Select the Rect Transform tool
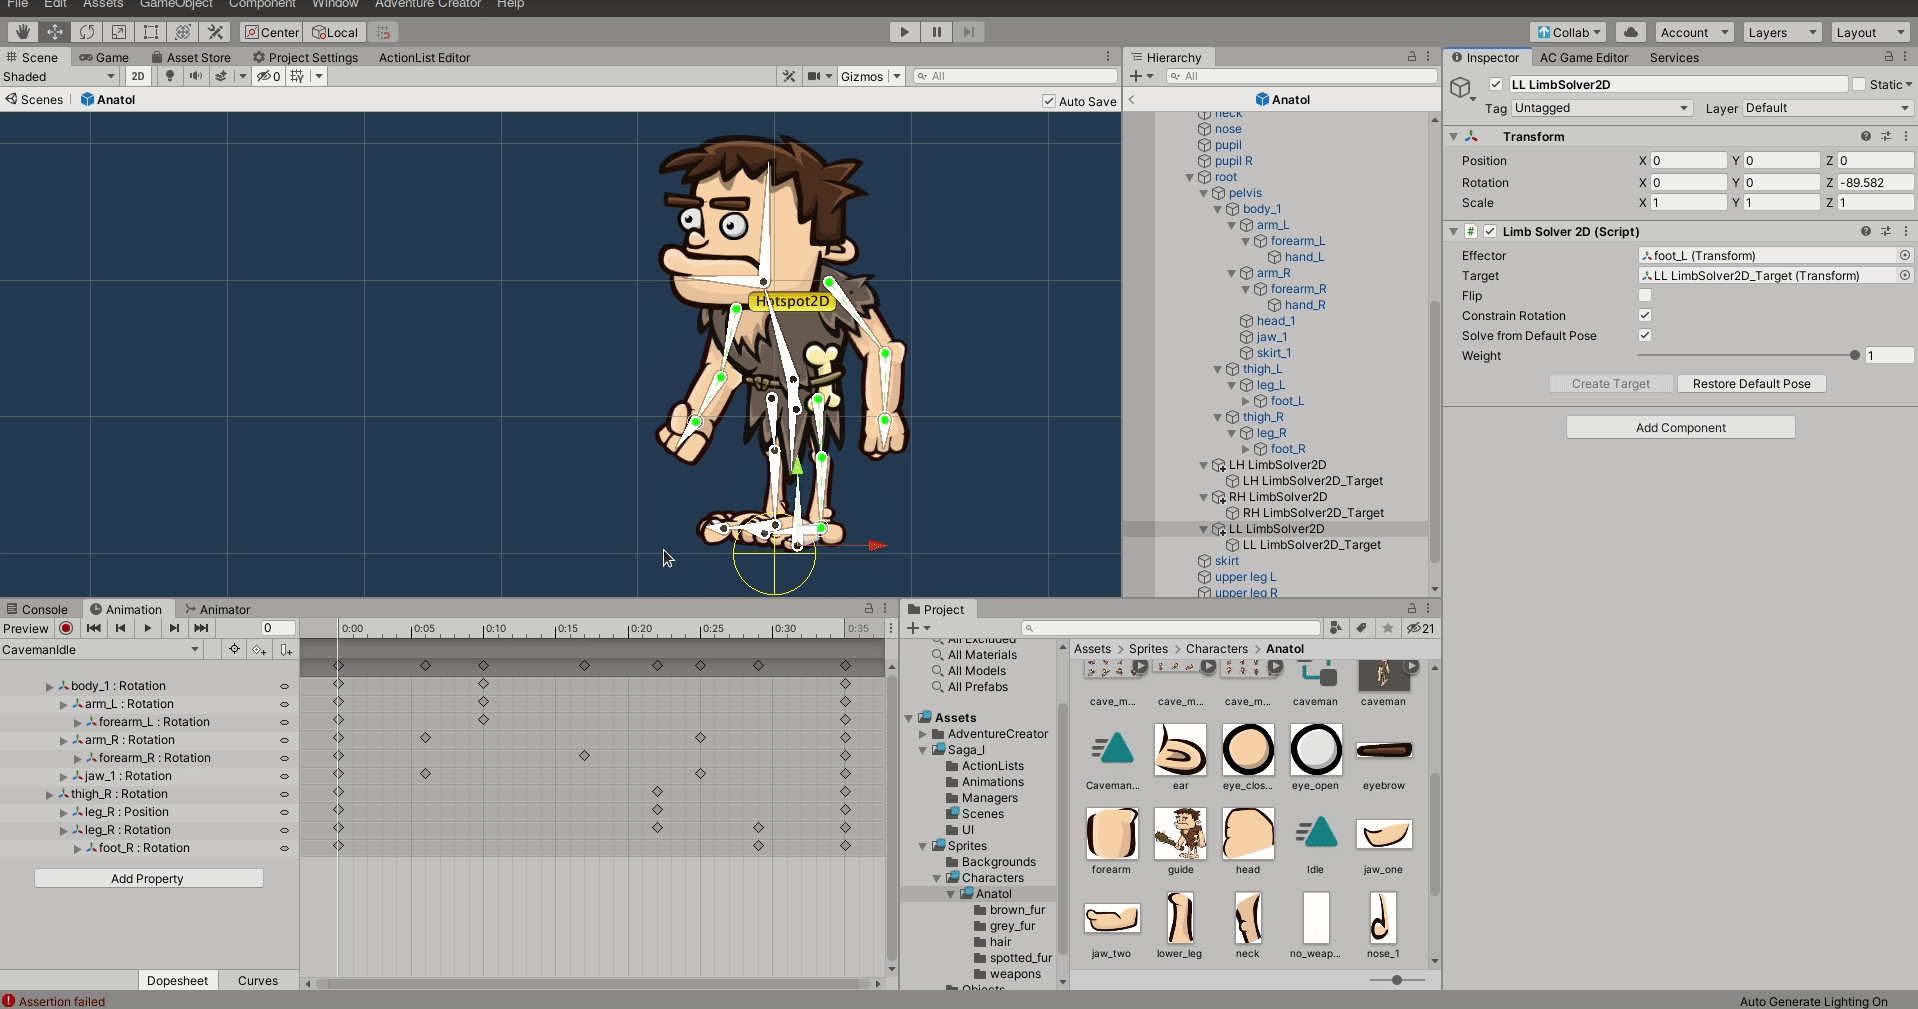 tap(151, 32)
